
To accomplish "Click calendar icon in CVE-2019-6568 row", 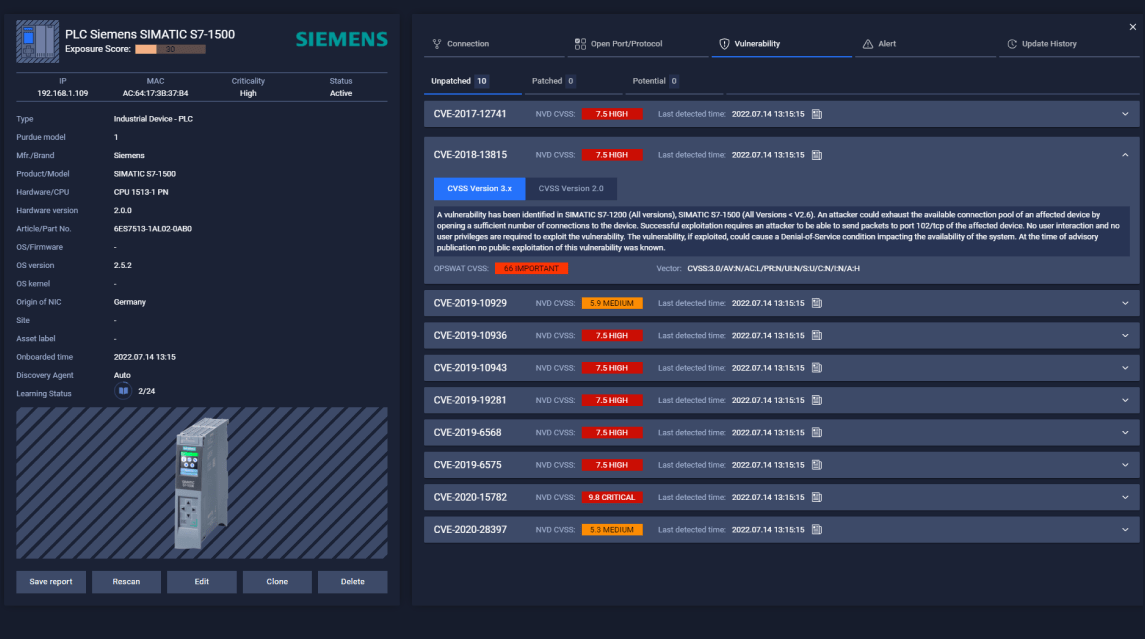I will point(816,433).
